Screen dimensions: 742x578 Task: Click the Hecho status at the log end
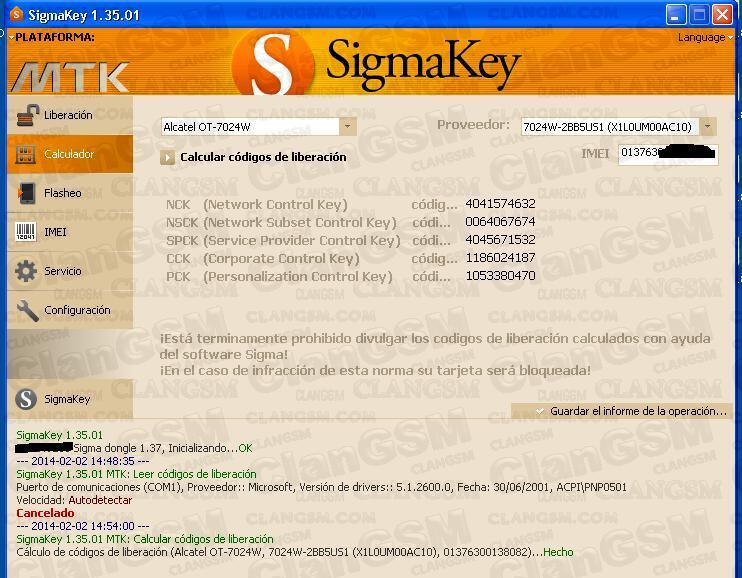click(x=558, y=552)
